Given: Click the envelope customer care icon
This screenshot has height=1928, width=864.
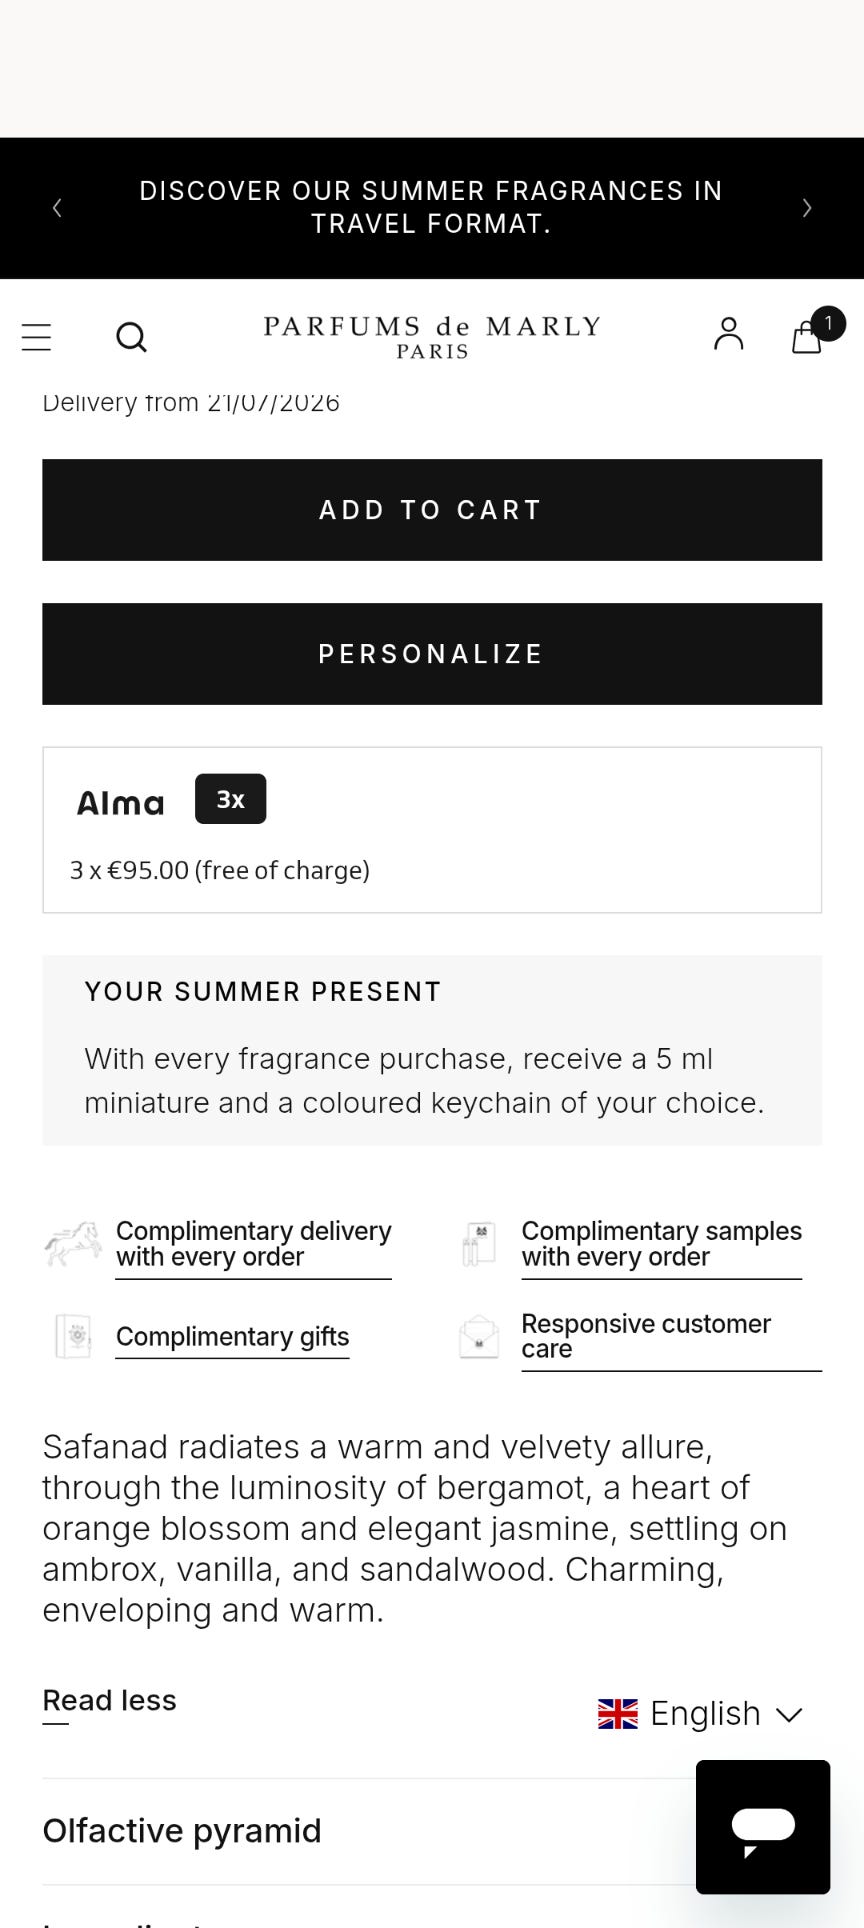Looking at the screenshot, I should pos(479,1336).
